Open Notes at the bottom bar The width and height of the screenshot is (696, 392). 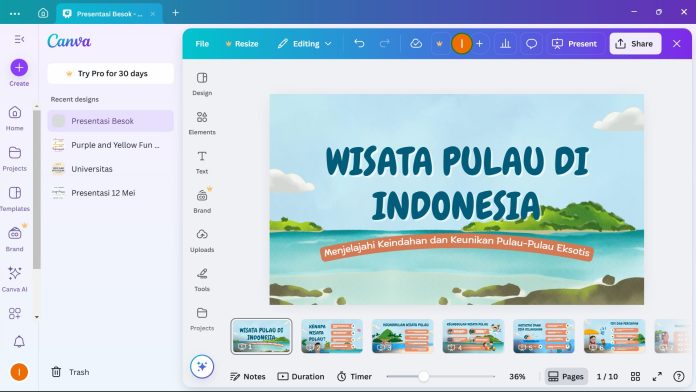(248, 376)
